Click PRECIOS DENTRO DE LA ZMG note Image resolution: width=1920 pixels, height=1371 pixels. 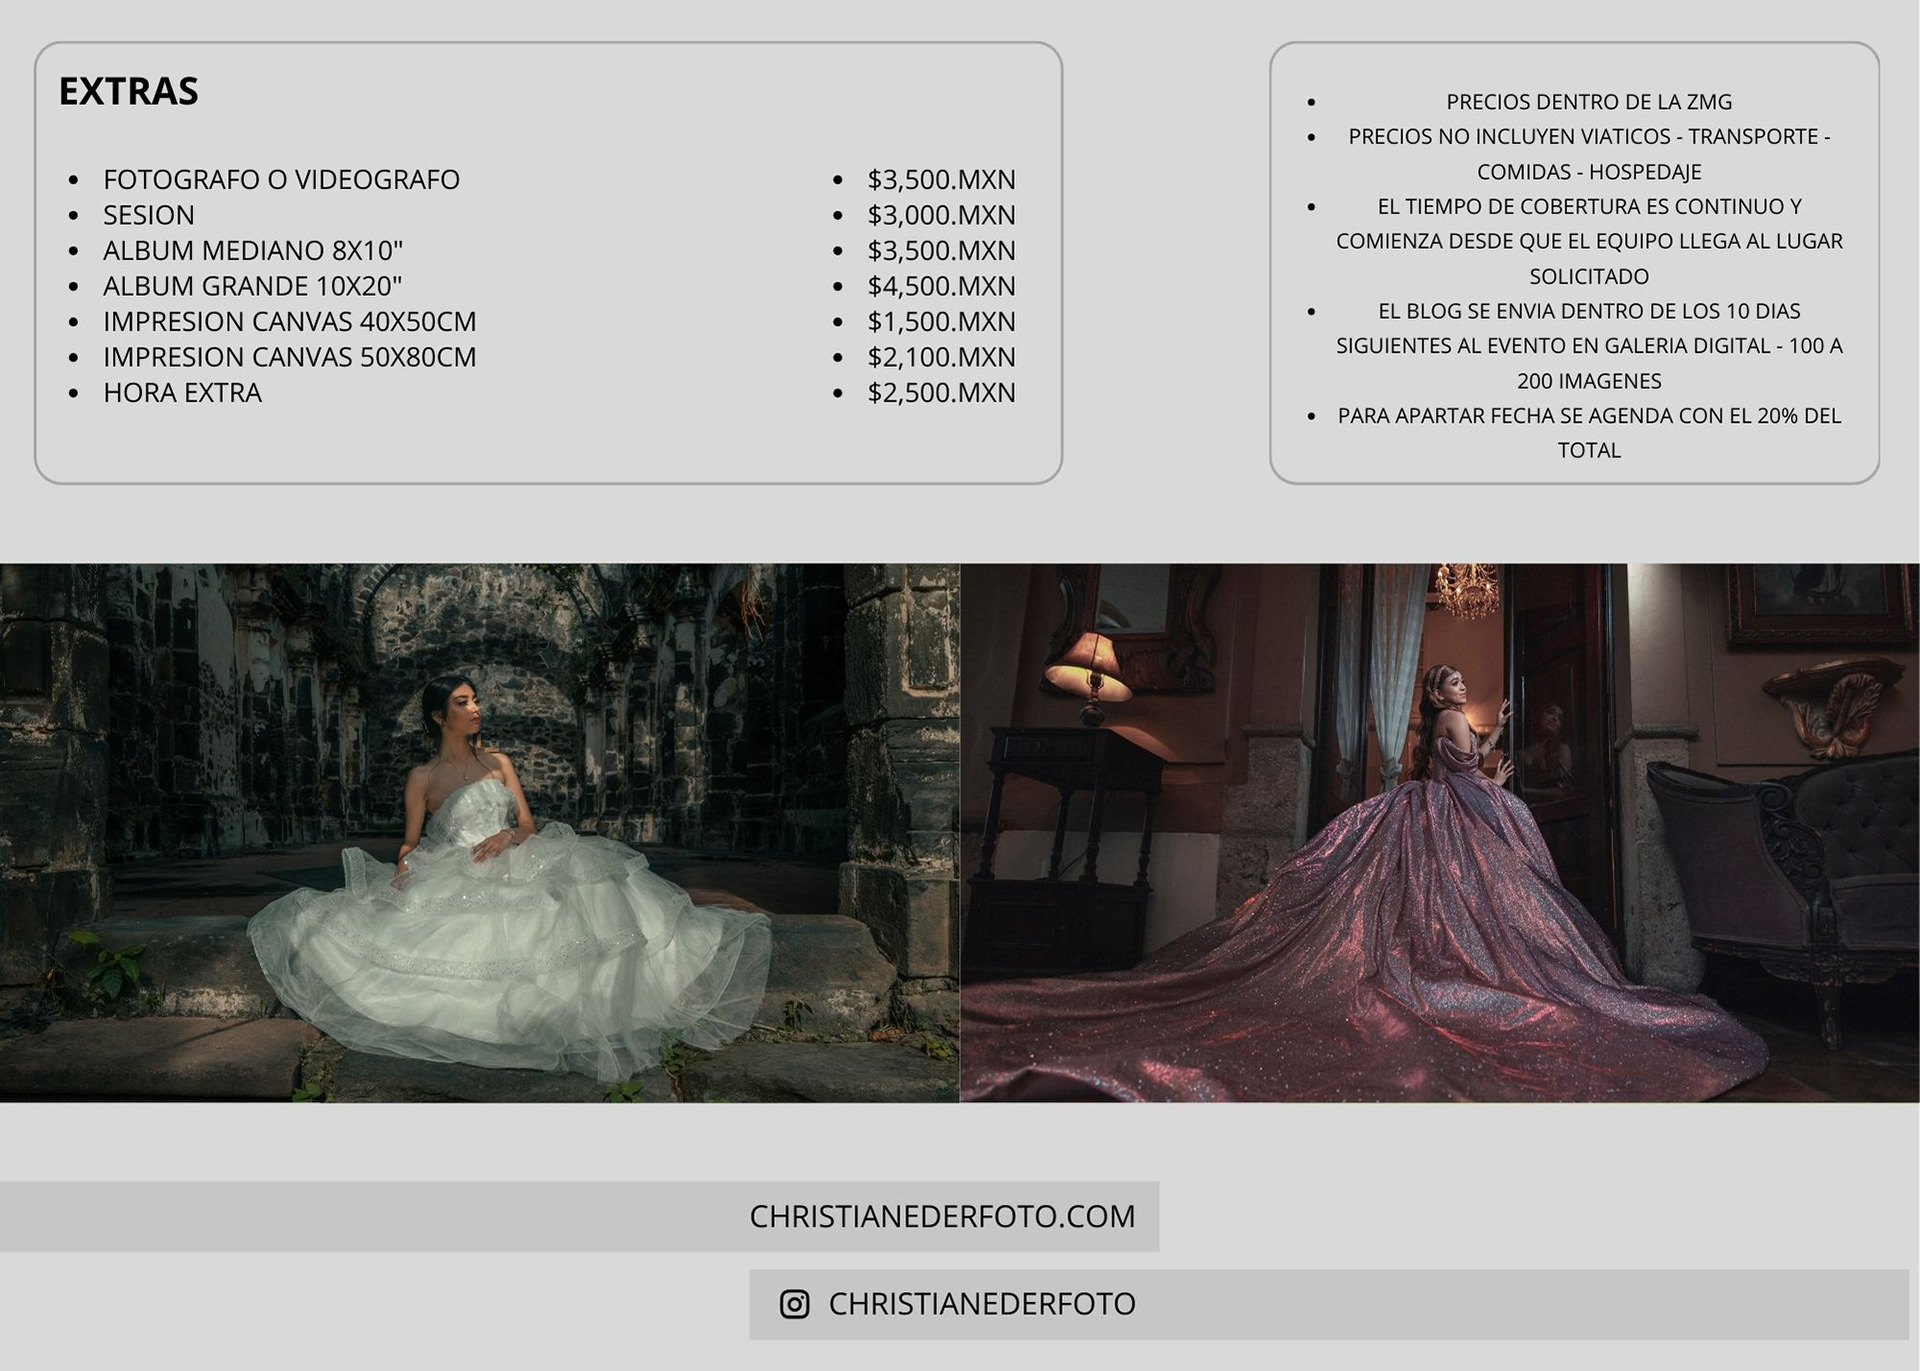point(1588,102)
